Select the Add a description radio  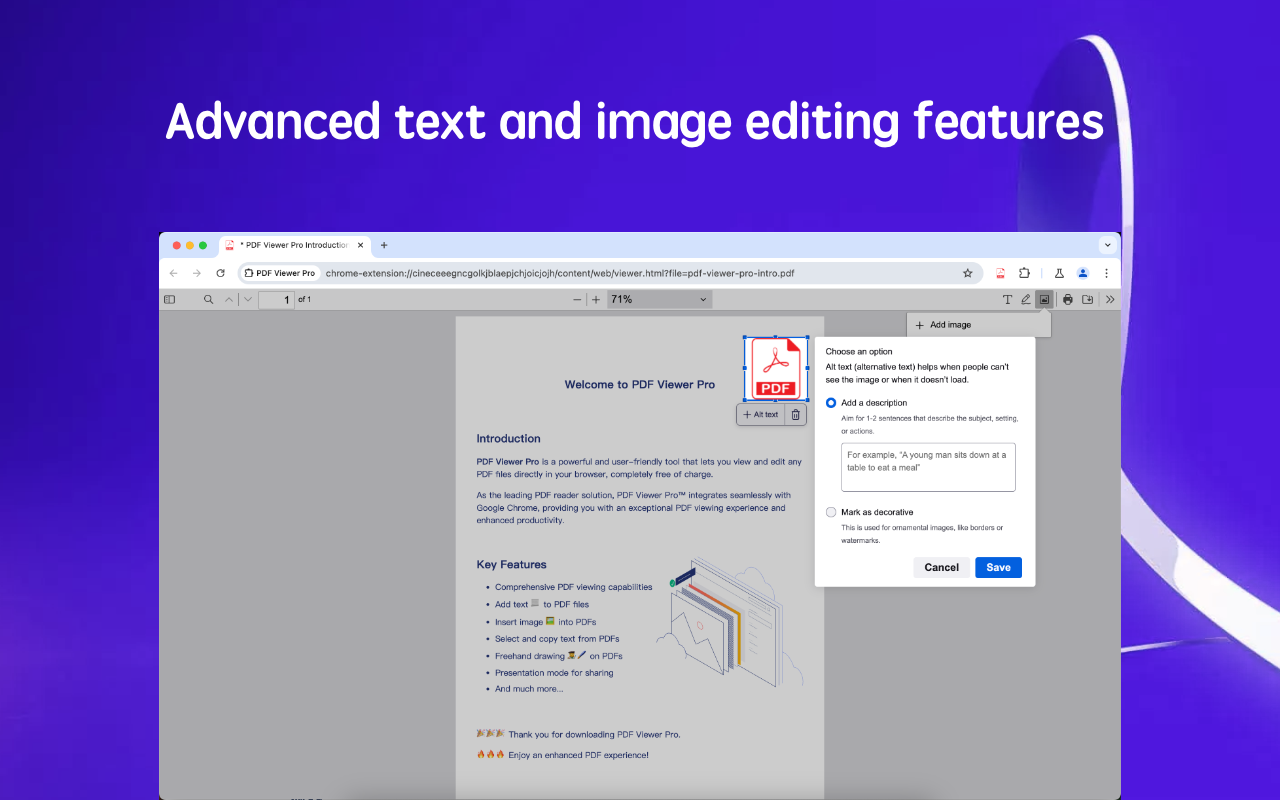tap(831, 403)
